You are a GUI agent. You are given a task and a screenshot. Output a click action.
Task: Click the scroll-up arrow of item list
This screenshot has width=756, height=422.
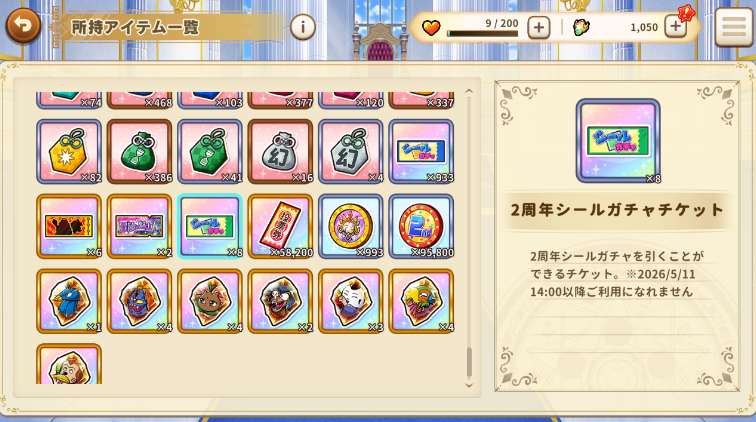pyautogui.click(x=469, y=91)
